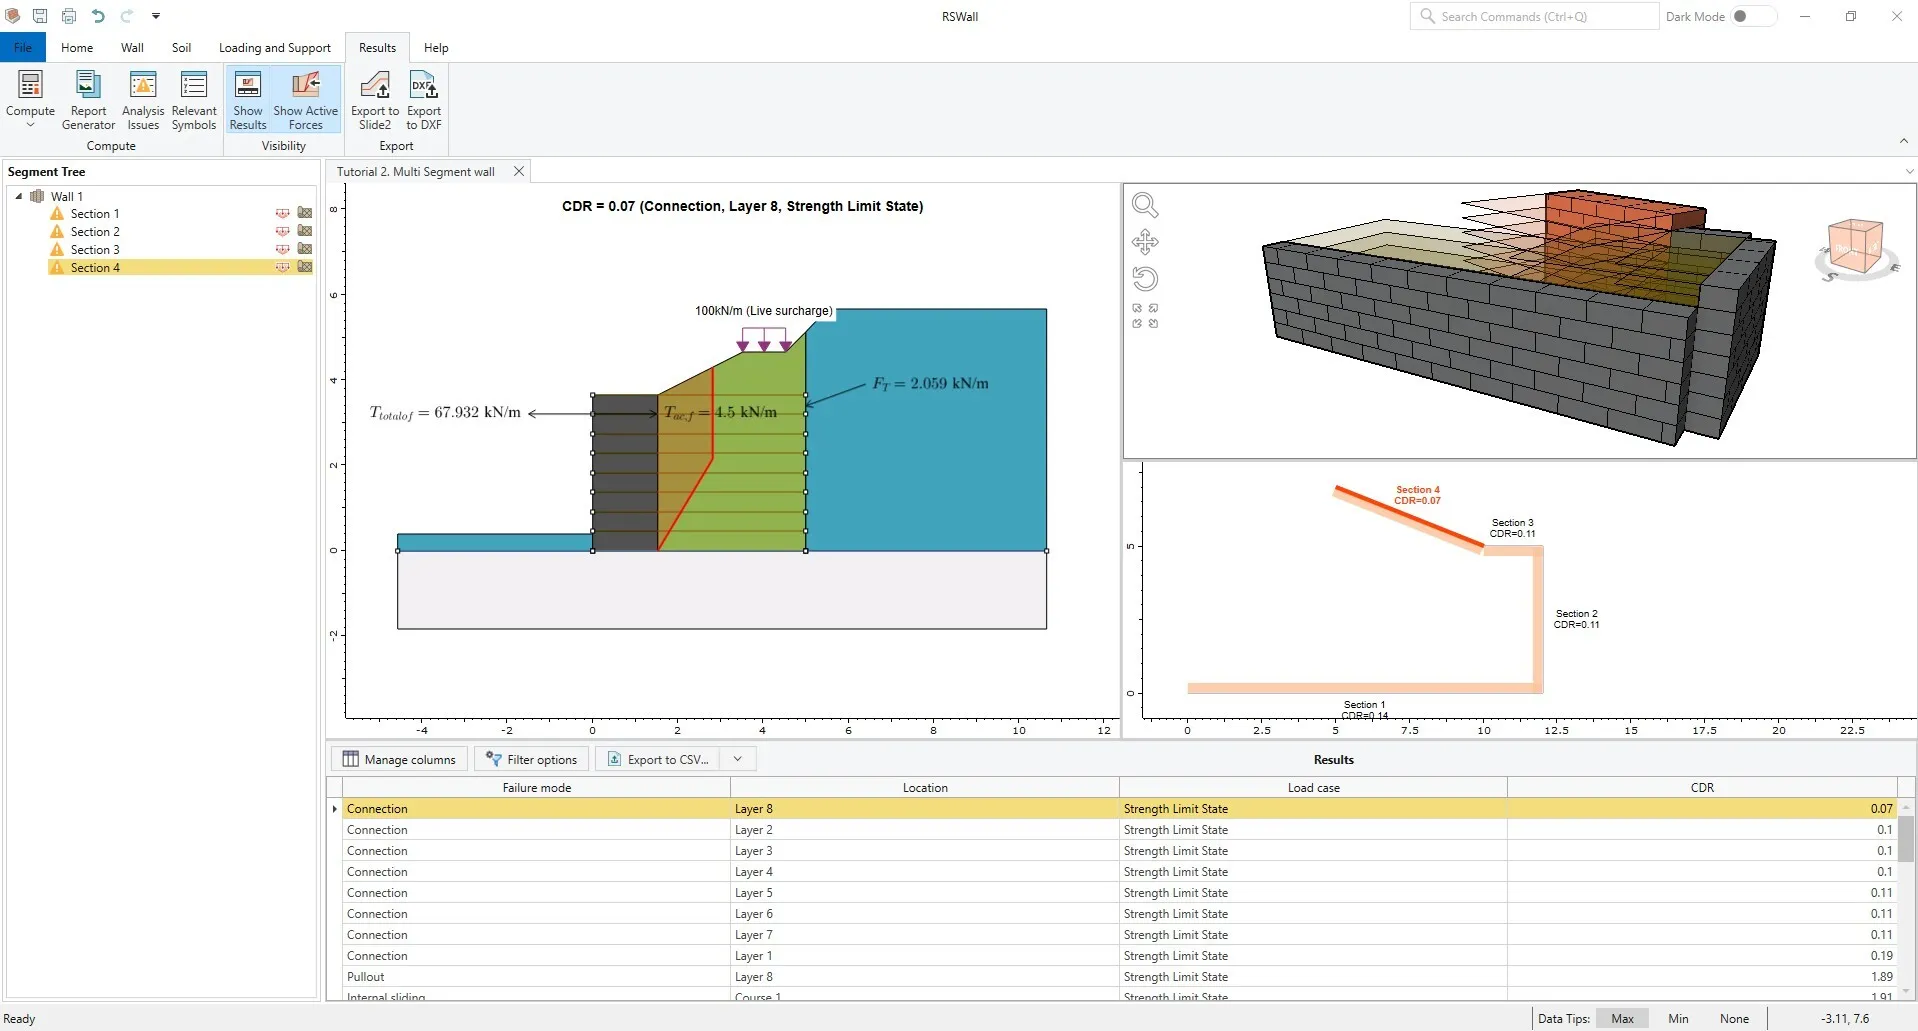Click the Filter options button

[531, 759]
